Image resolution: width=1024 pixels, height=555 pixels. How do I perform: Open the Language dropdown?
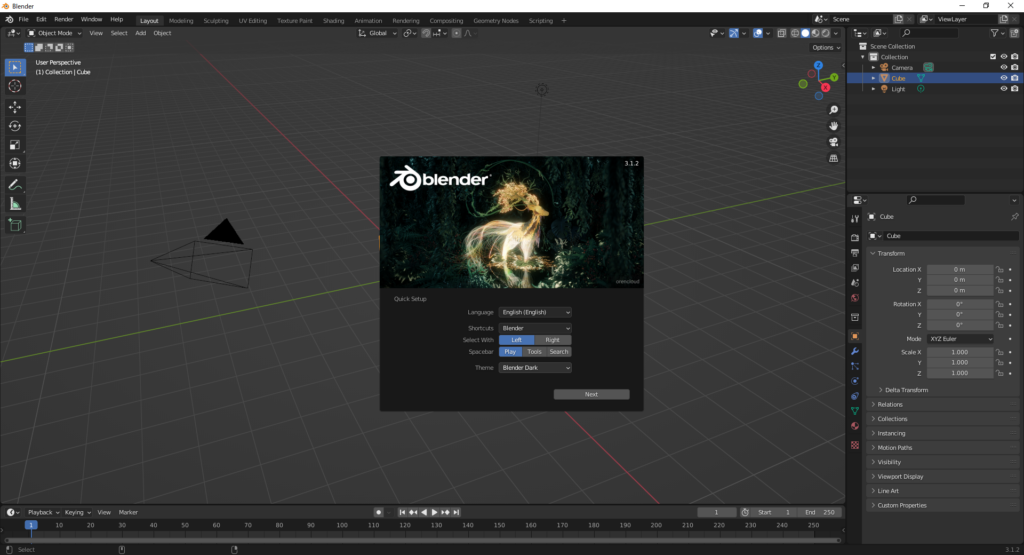(x=535, y=312)
